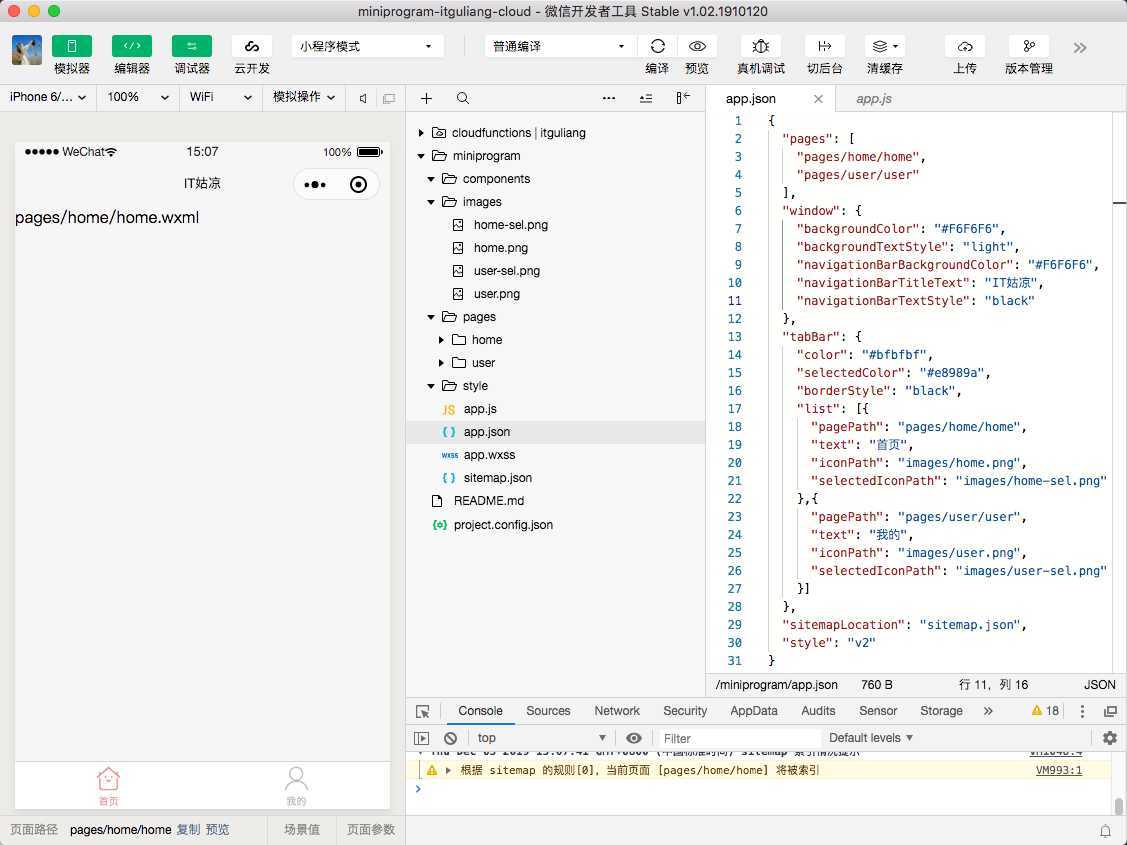The height and width of the screenshot is (845, 1127).
Task: Copy the page path link
Action: click(188, 829)
